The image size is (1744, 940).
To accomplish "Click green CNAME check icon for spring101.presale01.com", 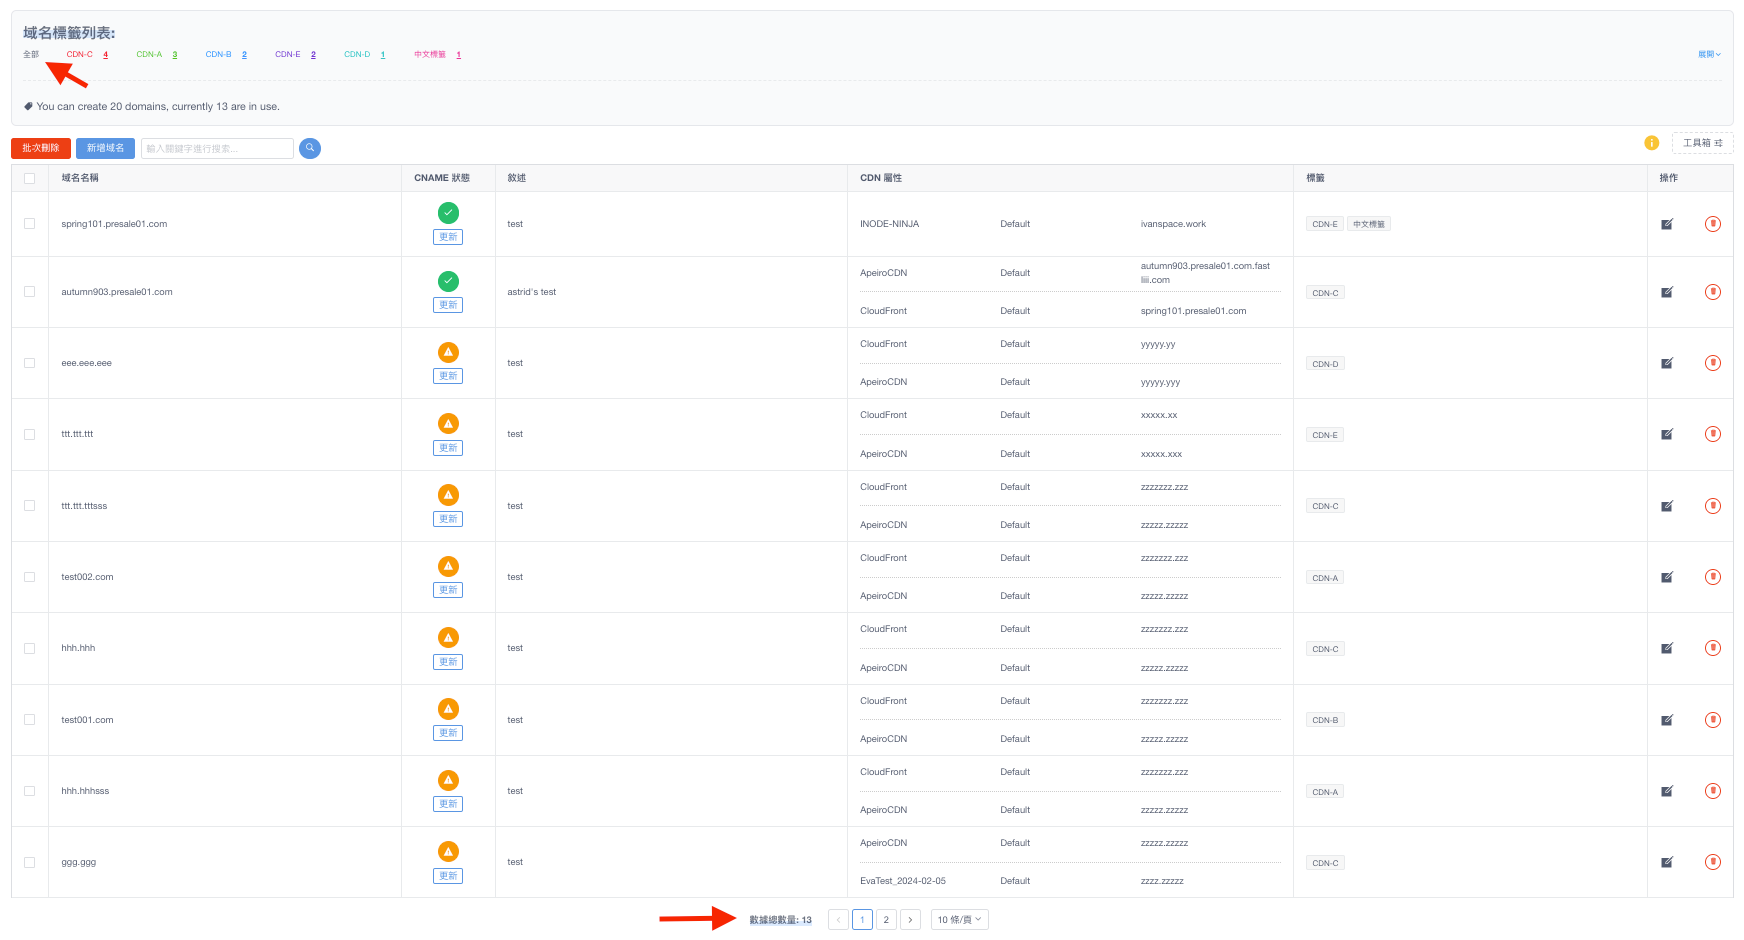I will pyautogui.click(x=448, y=212).
